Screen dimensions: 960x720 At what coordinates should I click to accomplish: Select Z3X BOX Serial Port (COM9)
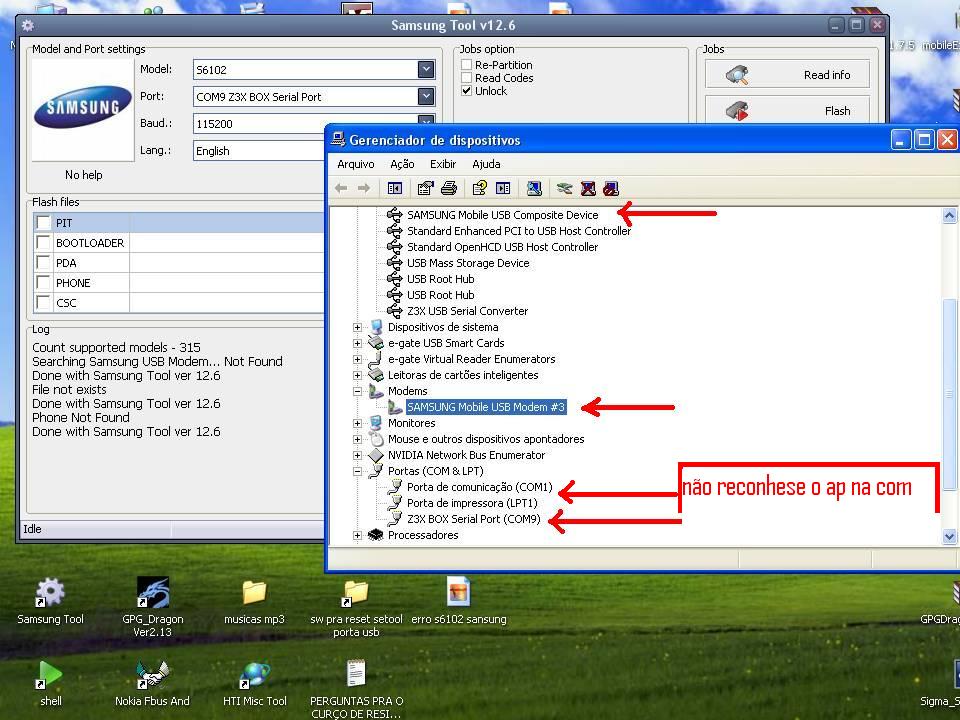(x=473, y=519)
